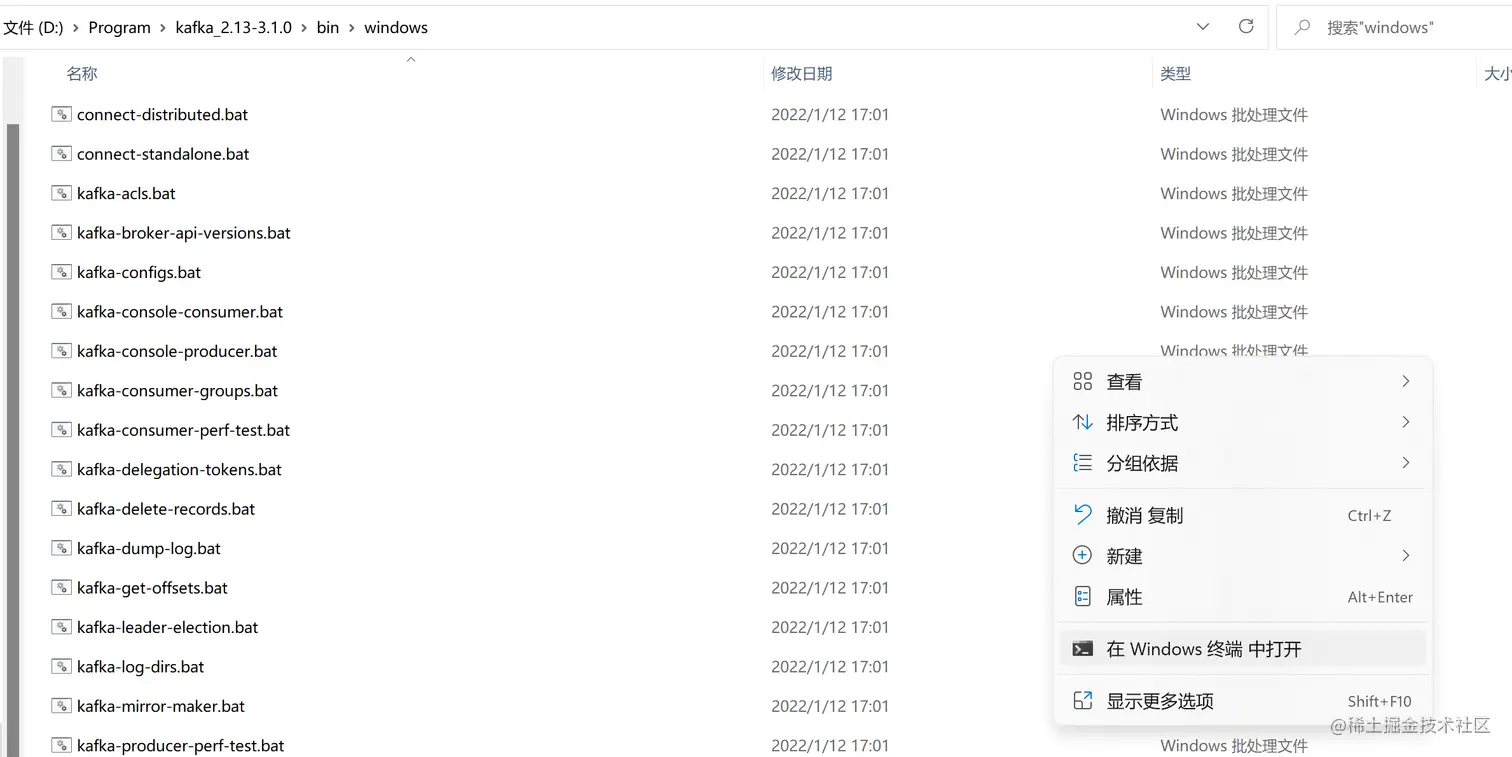The width and height of the screenshot is (1512, 757).
Task: Expand the 分组依据 submenu arrow
Action: 1406,462
